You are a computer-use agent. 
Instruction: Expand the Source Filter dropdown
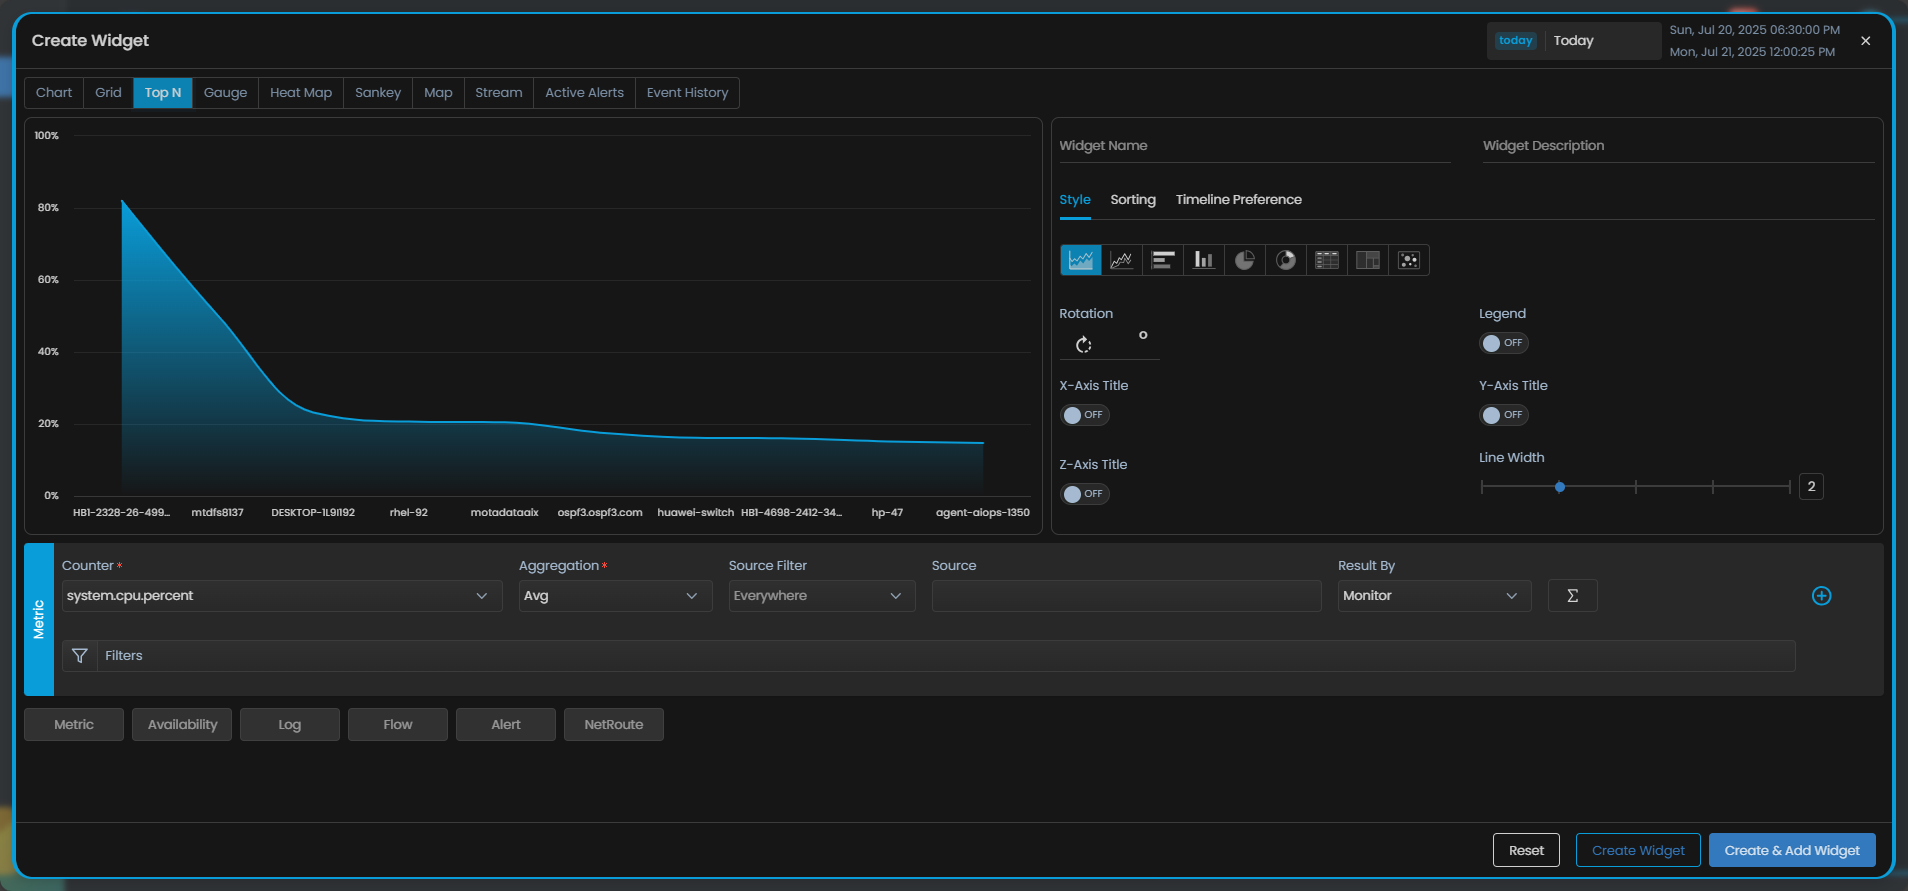pos(822,596)
